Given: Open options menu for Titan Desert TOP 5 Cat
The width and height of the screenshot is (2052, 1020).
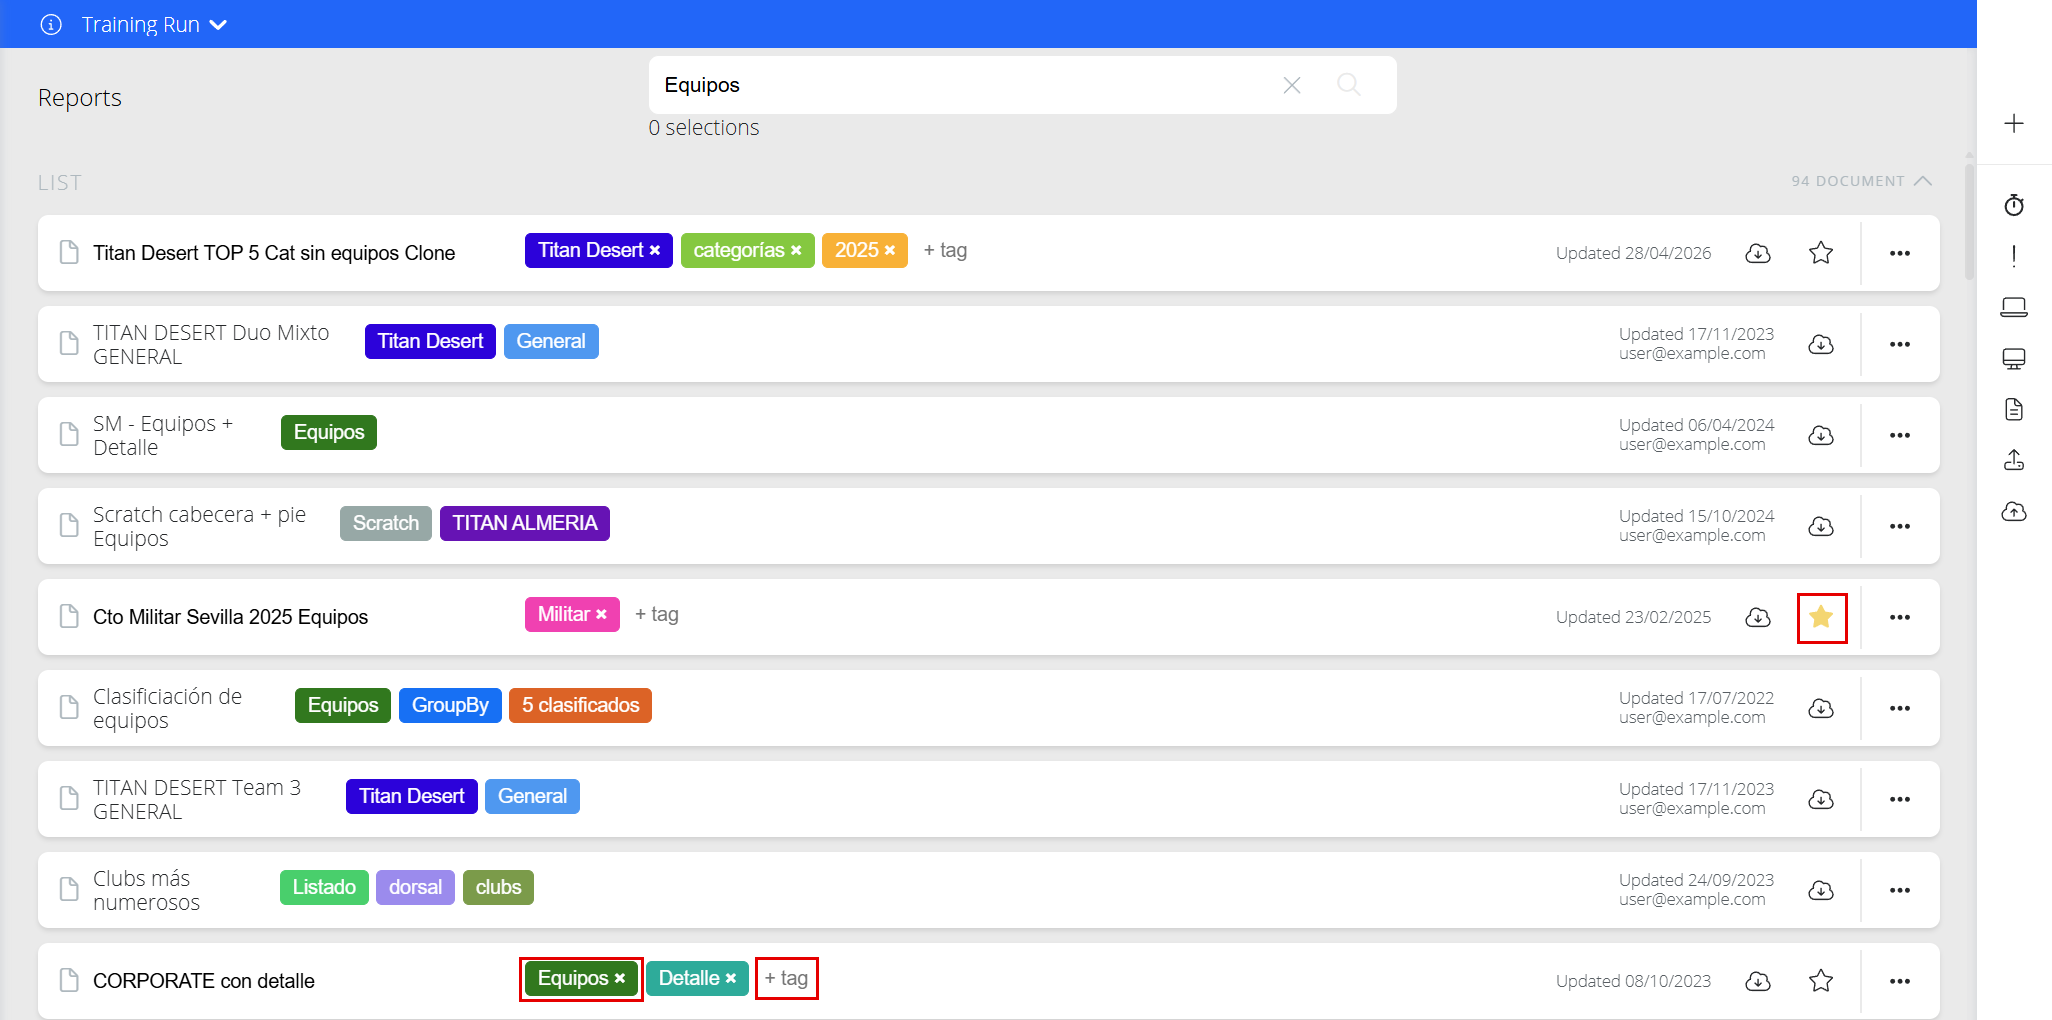Looking at the screenshot, I should tap(1900, 253).
